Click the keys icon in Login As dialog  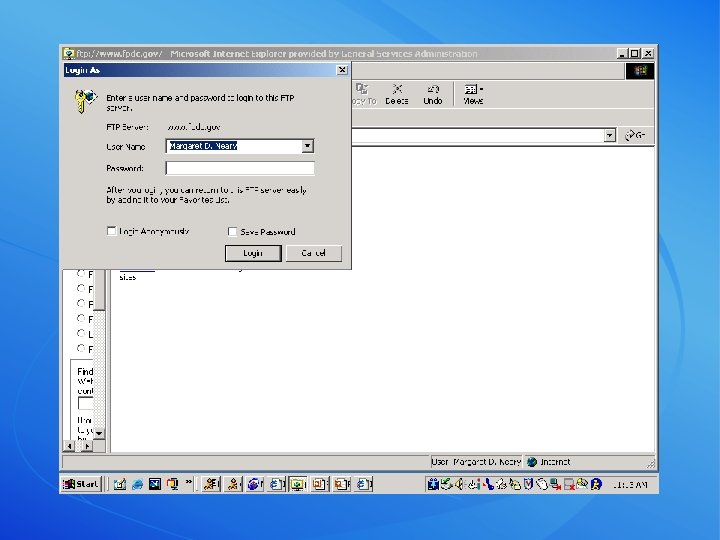tap(85, 101)
